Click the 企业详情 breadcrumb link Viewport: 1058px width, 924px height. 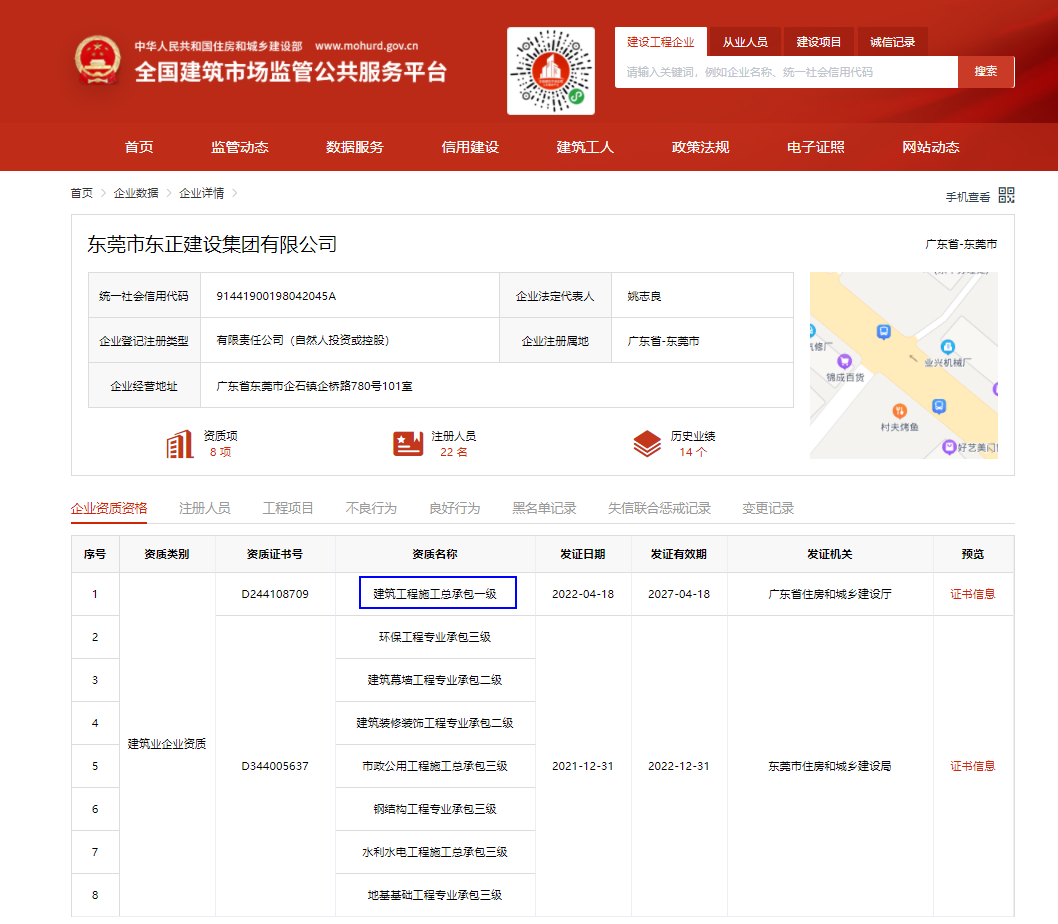[201, 193]
